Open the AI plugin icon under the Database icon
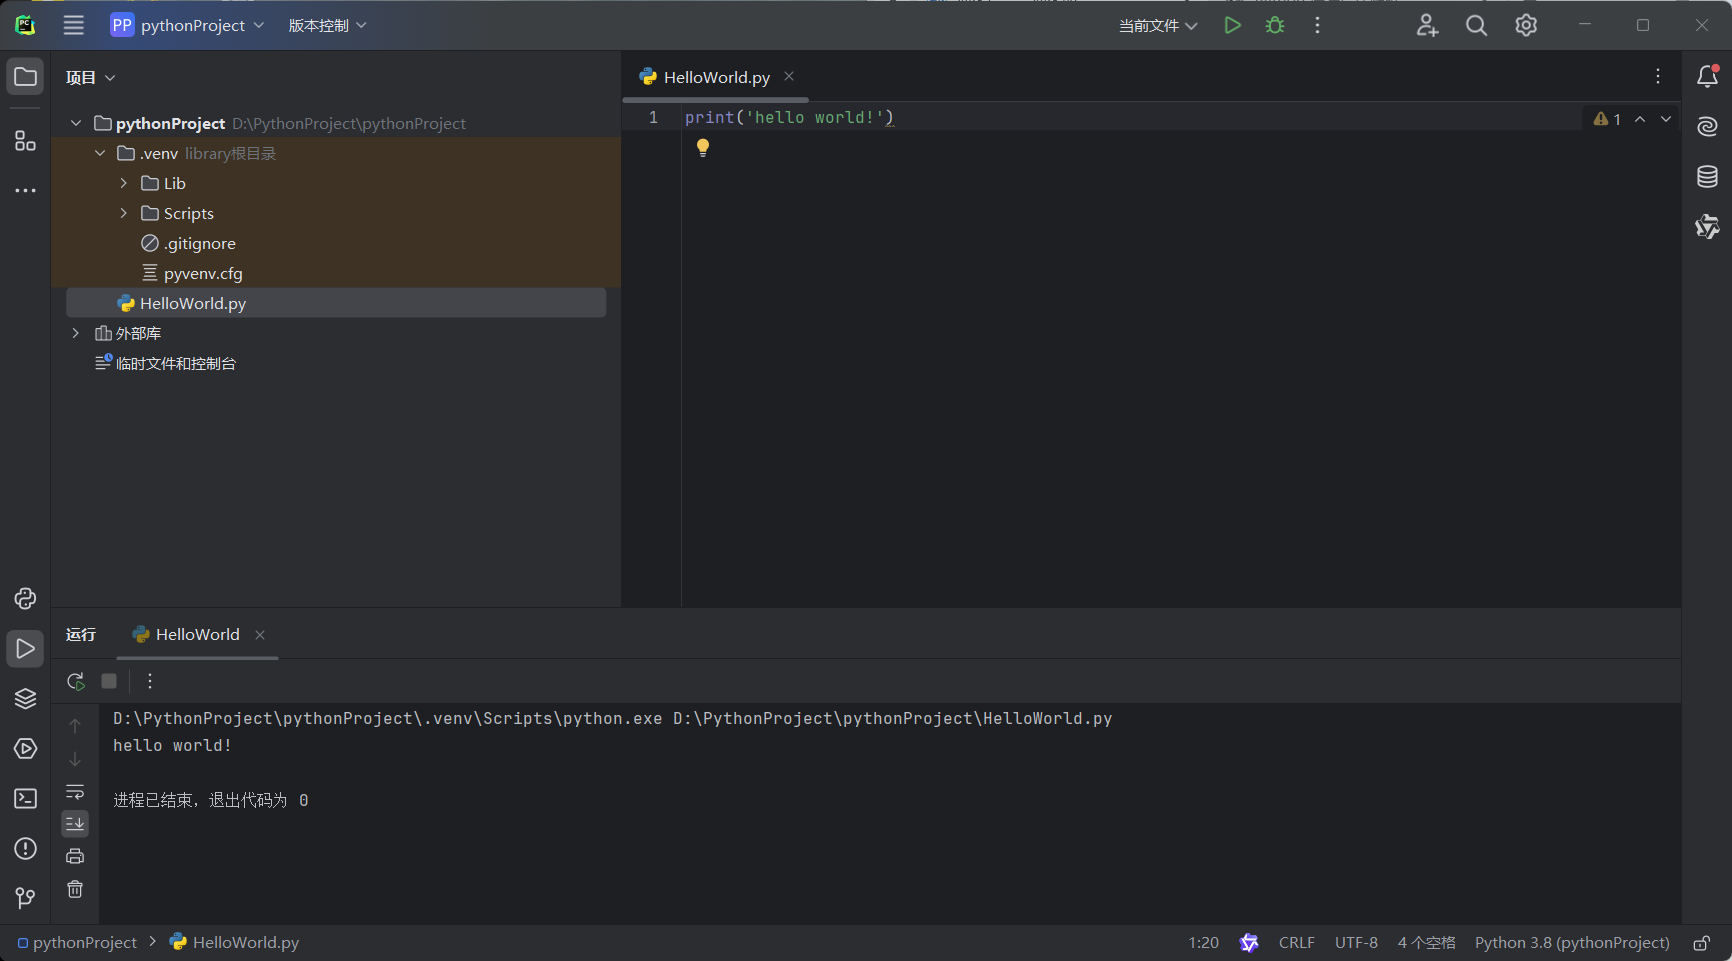 1707,227
